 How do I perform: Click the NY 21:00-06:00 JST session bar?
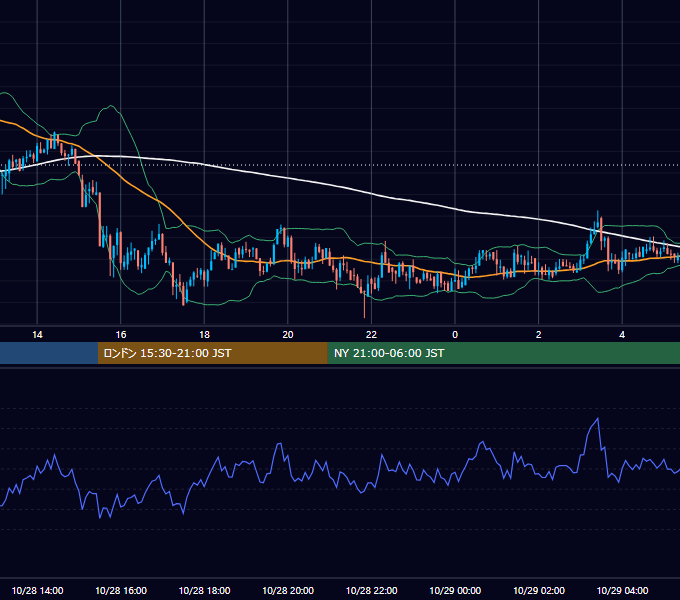(503, 353)
